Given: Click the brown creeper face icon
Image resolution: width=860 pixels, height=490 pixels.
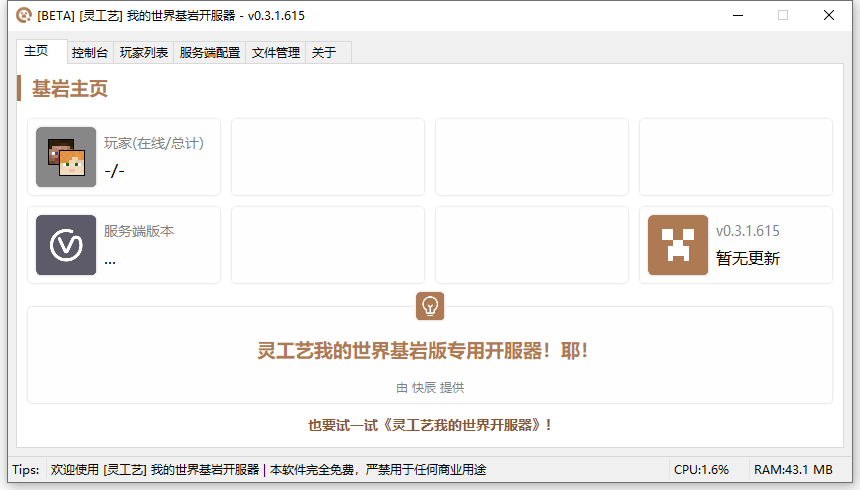Looking at the screenshot, I should click(x=678, y=245).
